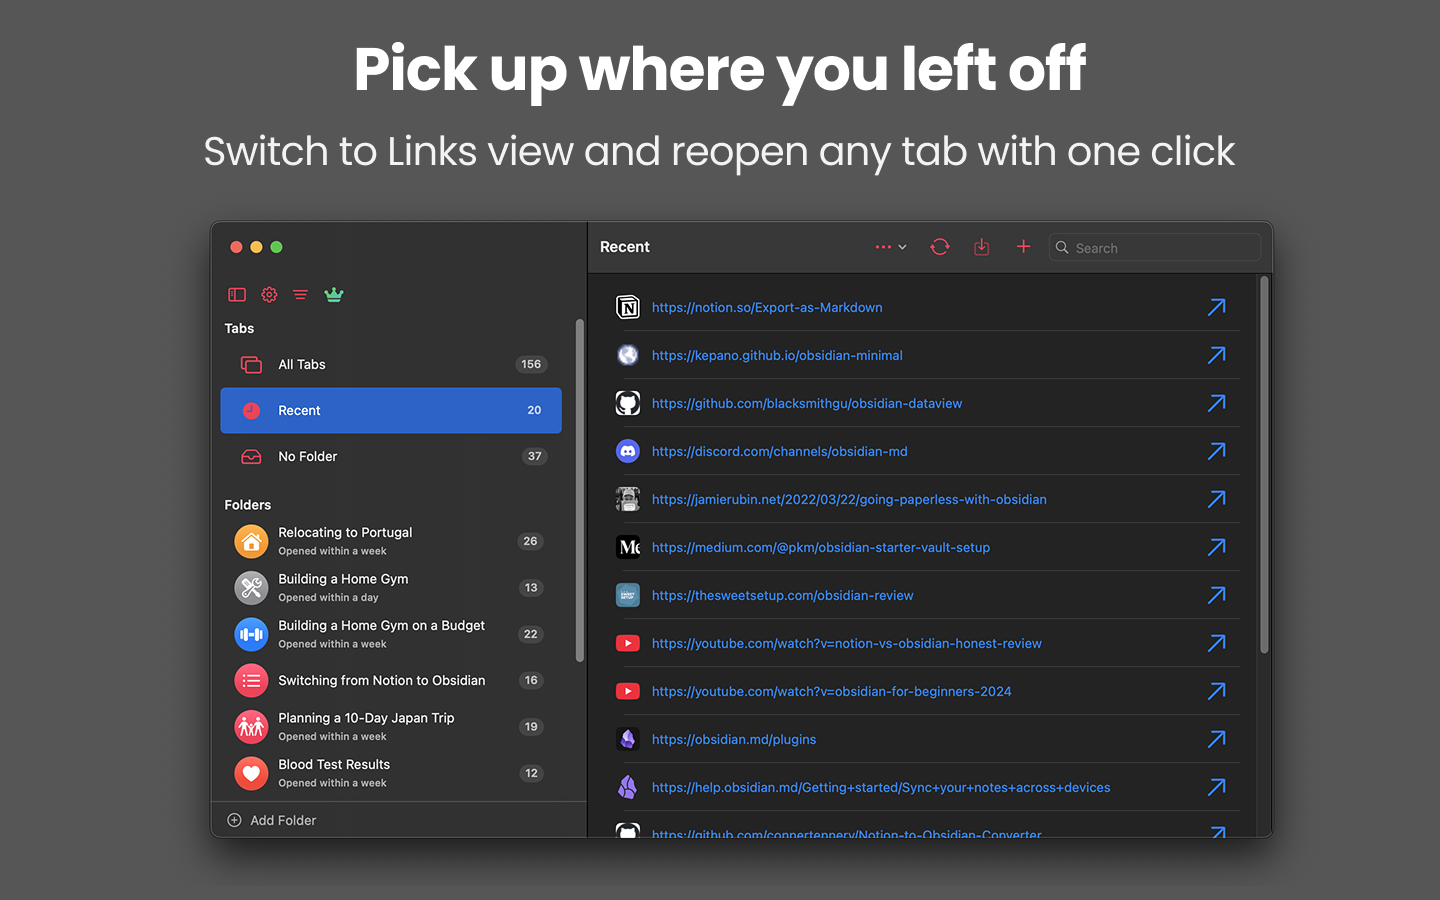
Task: Click the Discord favicon icon
Action: pyautogui.click(x=628, y=451)
